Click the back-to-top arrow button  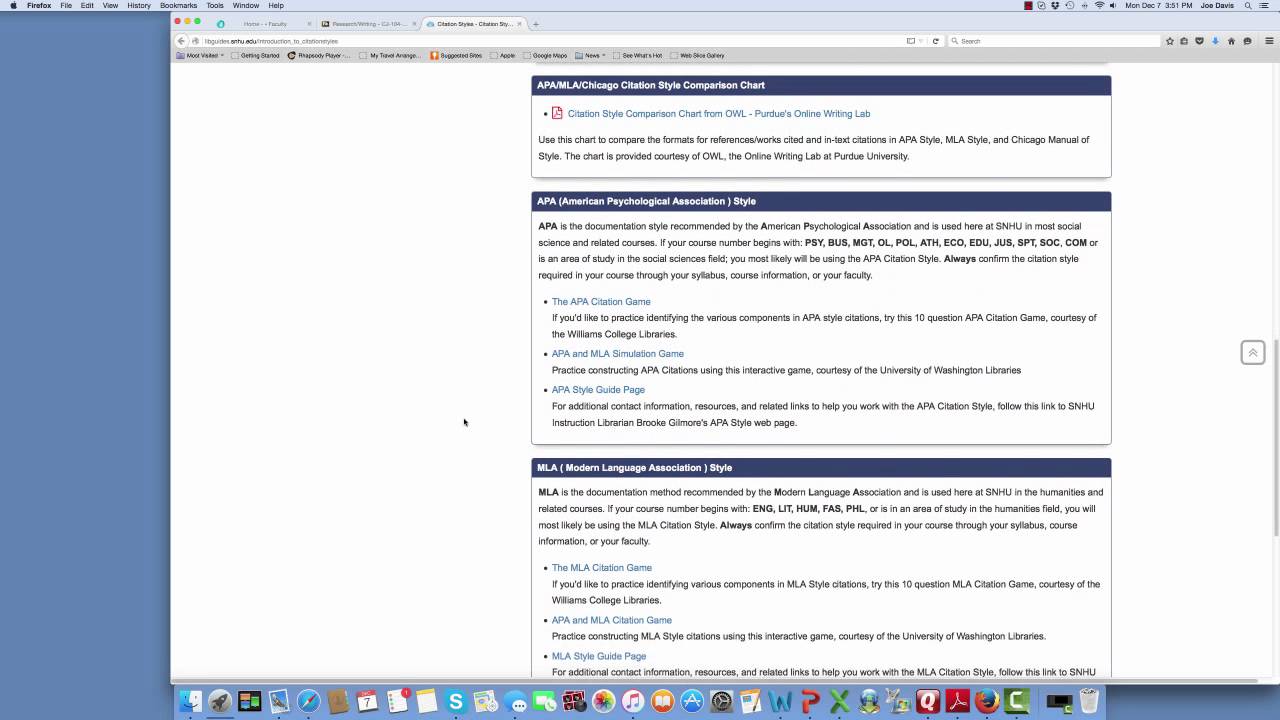coord(1253,352)
